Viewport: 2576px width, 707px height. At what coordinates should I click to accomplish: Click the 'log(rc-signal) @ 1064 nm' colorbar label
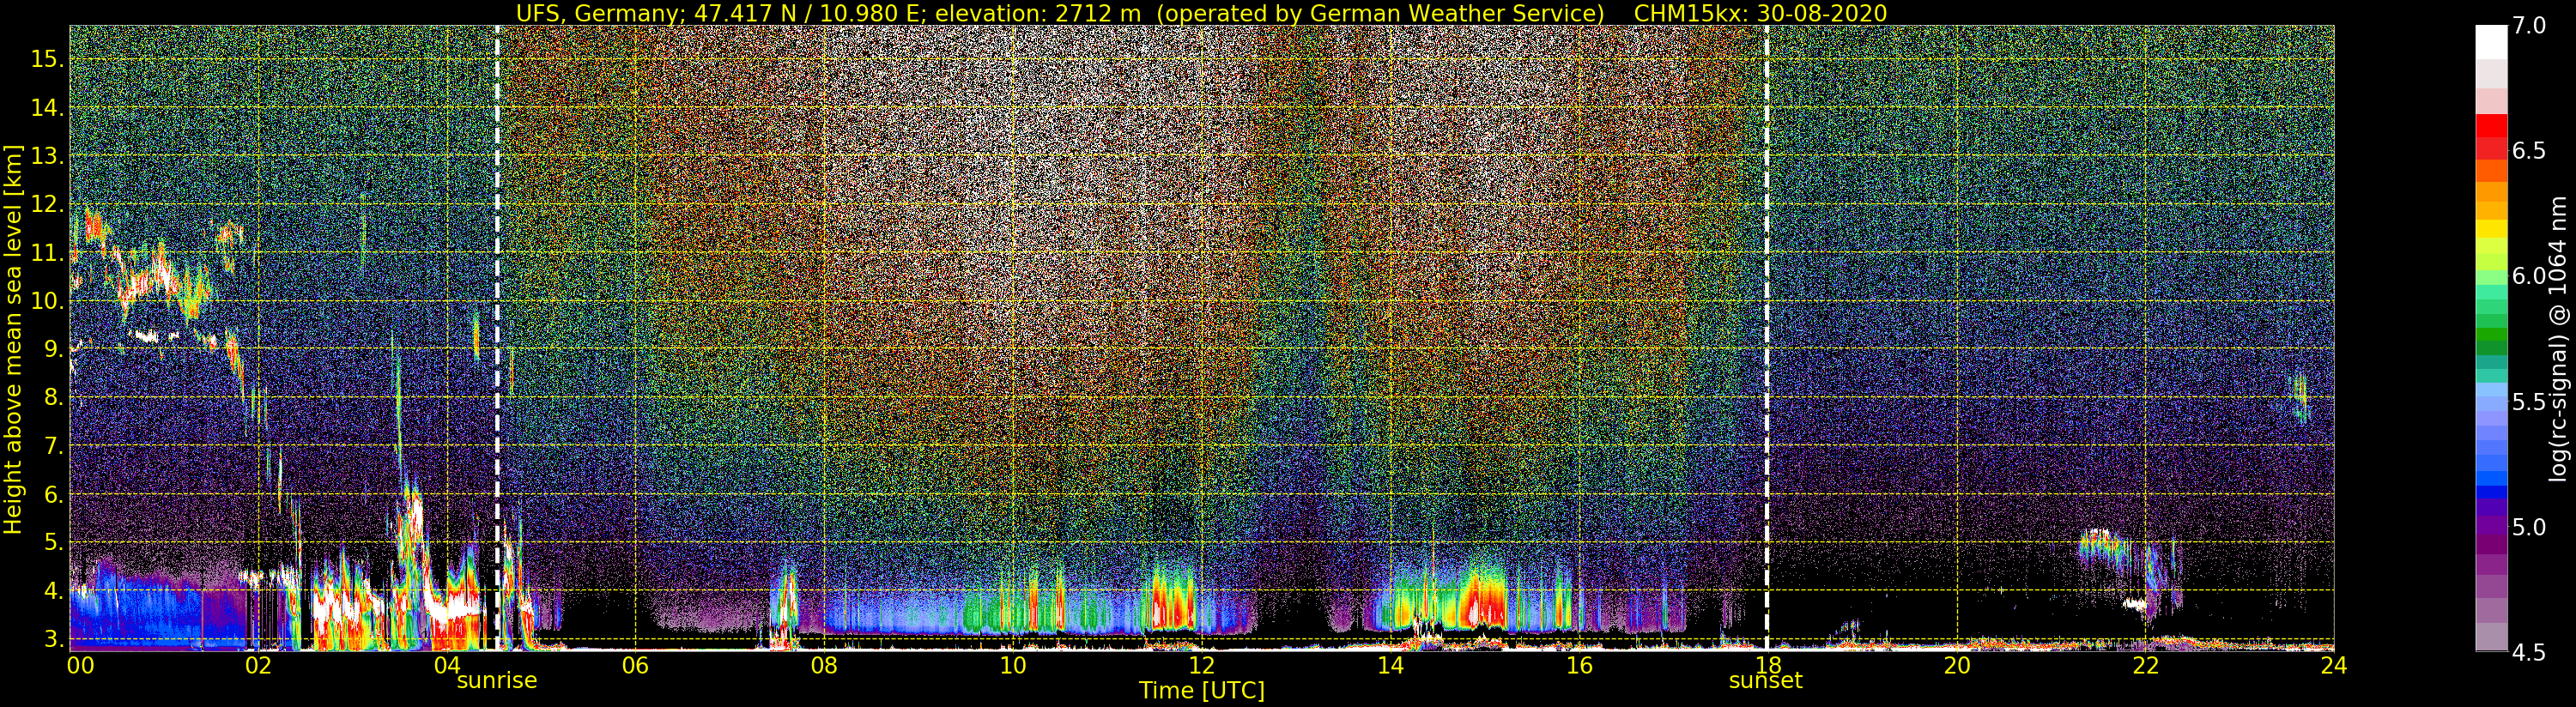(x=2557, y=339)
